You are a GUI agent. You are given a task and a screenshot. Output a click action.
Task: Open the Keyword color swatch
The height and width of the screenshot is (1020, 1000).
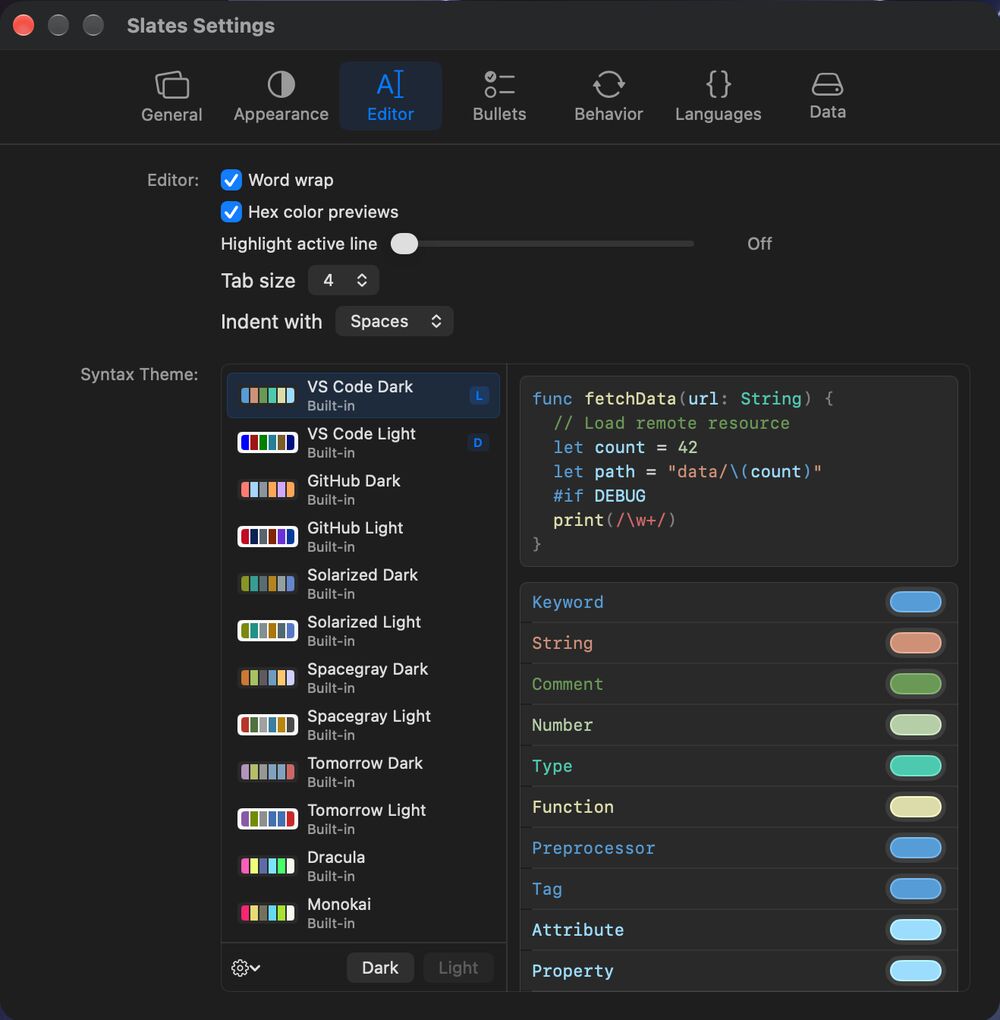915,602
